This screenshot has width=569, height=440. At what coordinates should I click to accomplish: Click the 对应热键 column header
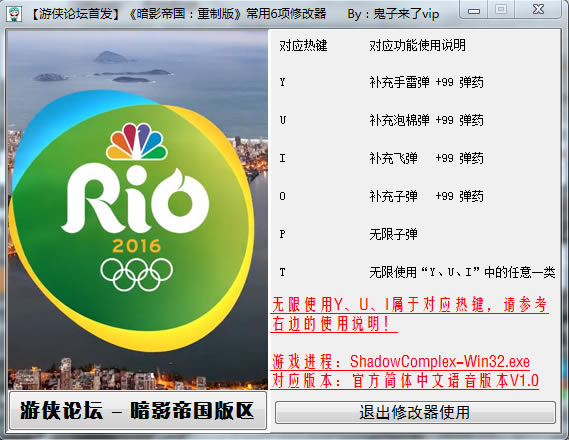click(303, 45)
